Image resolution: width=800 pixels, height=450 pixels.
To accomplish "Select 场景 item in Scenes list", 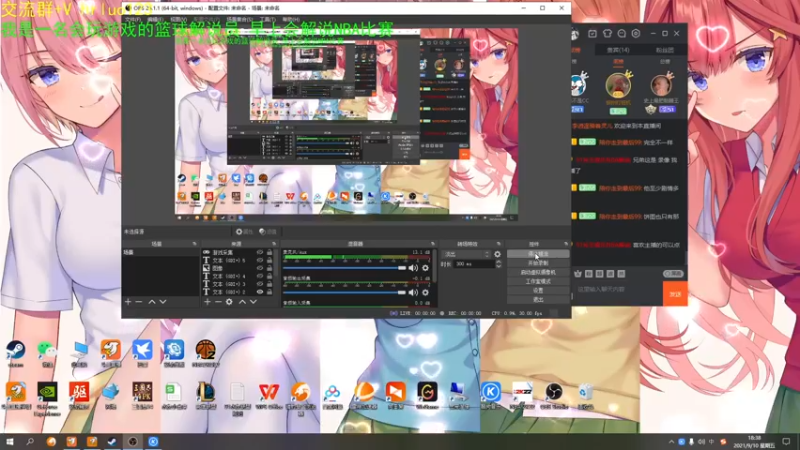I will pyautogui.click(x=160, y=253).
